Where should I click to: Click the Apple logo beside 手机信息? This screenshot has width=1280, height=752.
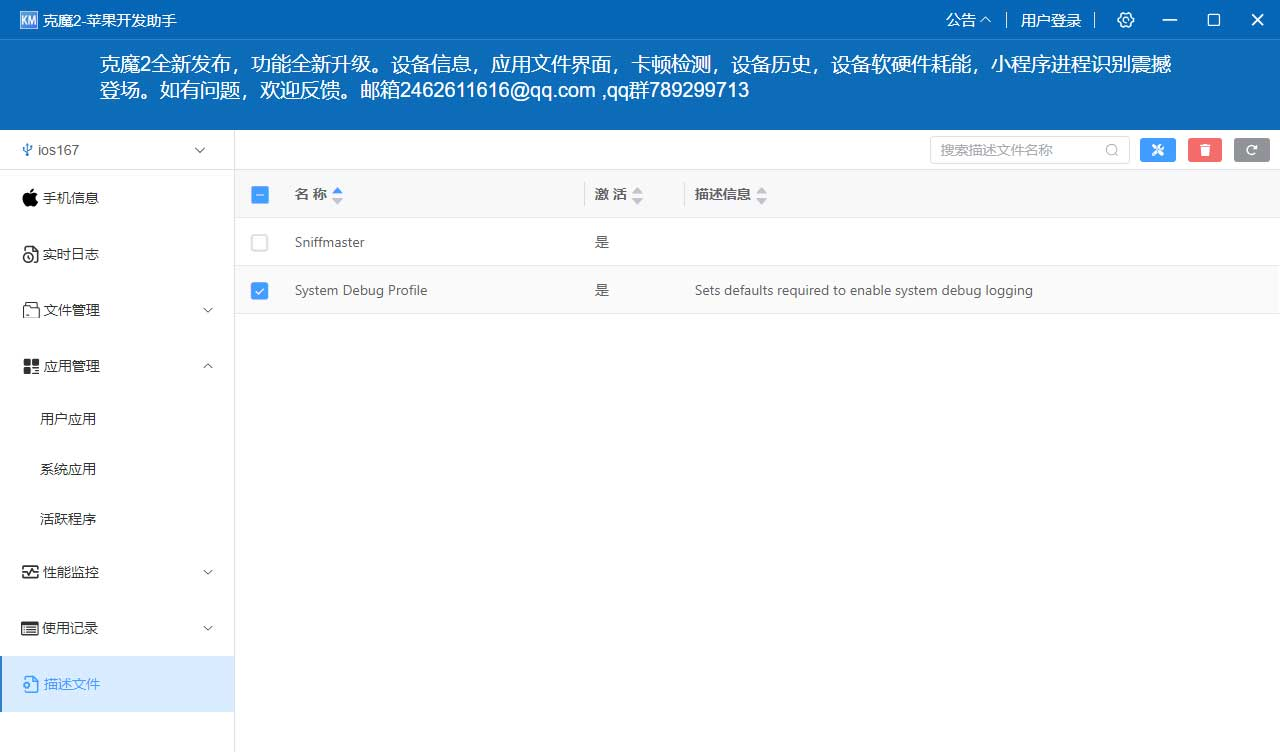point(30,197)
